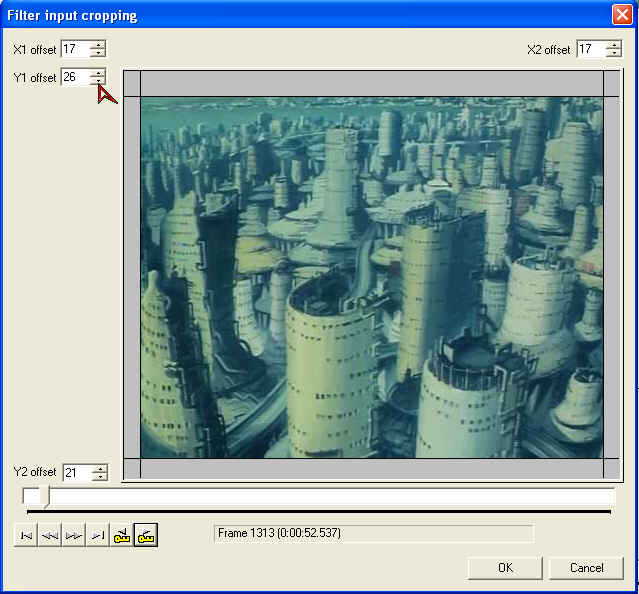Screen dimensions: 639x594
Task: Go to next keyframe (highlighted key icon)
Action: tap(146, 535)
